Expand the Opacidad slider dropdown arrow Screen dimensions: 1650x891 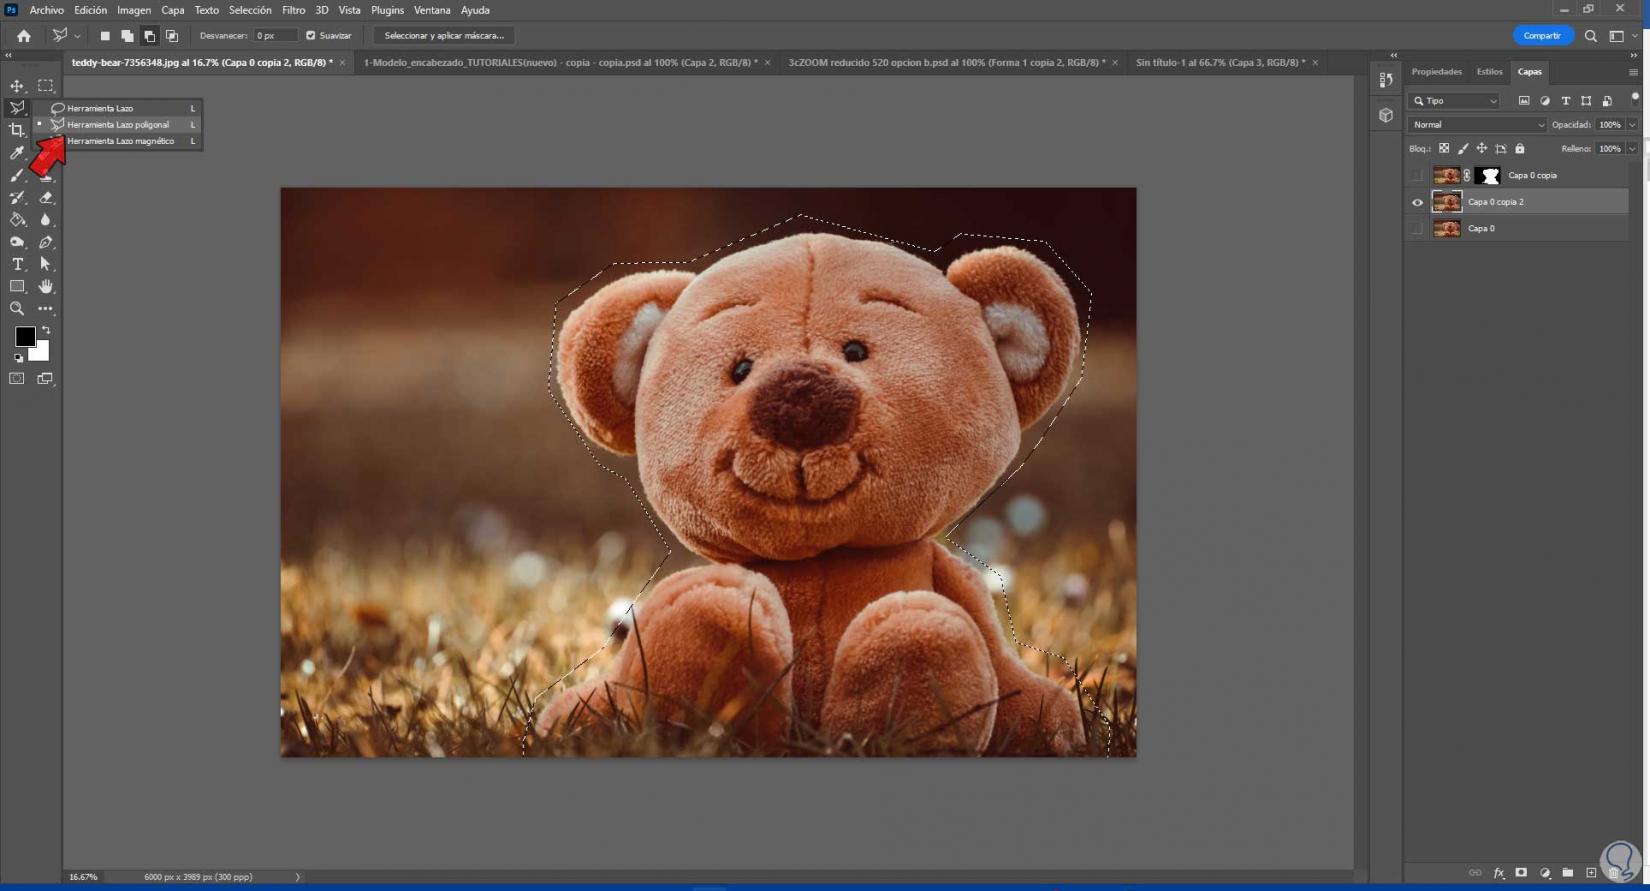click(x=1632, y=125)
